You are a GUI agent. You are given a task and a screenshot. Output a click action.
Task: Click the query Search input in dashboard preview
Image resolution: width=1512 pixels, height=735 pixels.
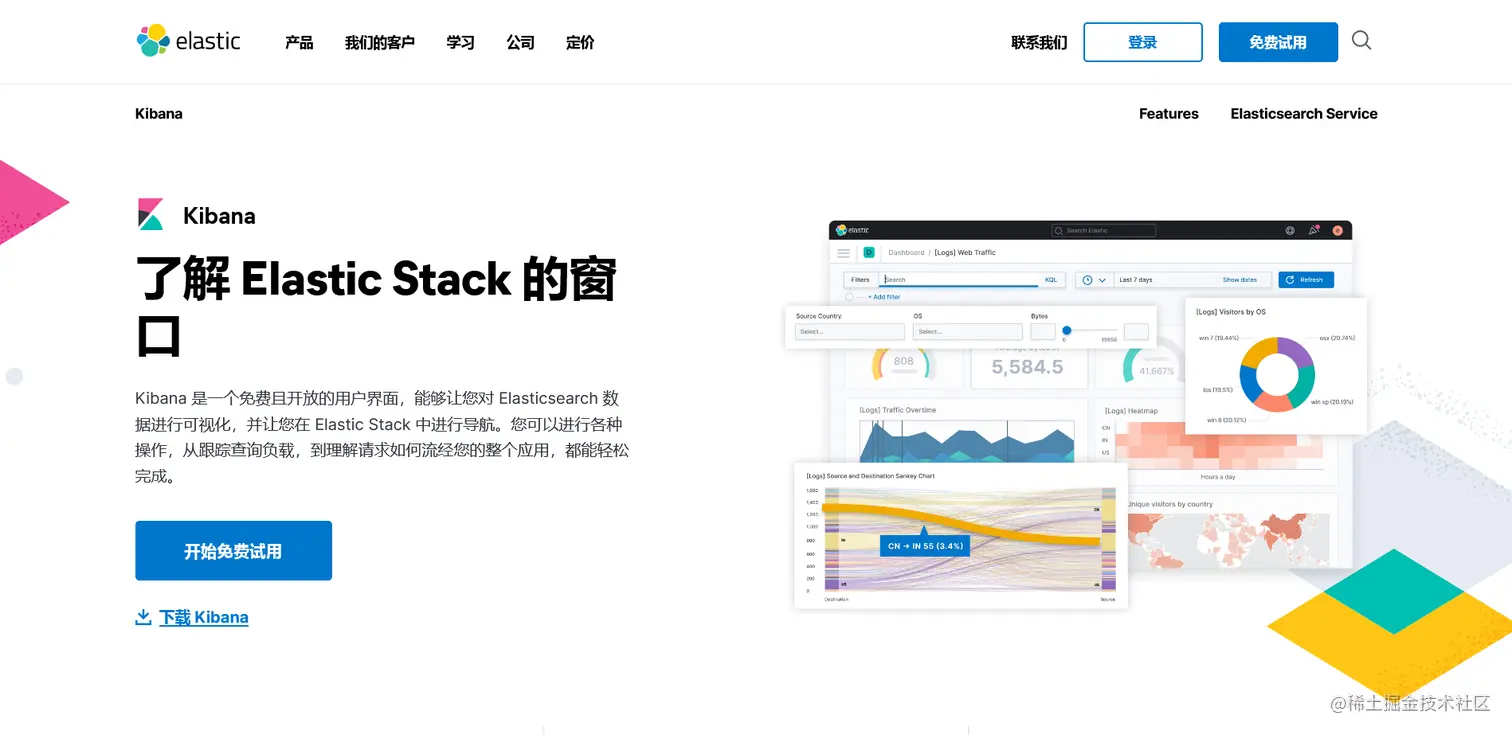[x=960, y=280]
